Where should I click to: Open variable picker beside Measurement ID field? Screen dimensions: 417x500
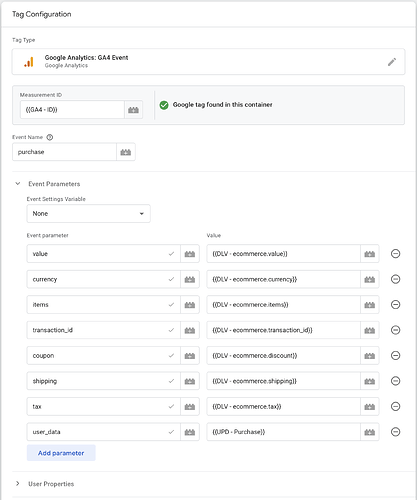(133, 110)
